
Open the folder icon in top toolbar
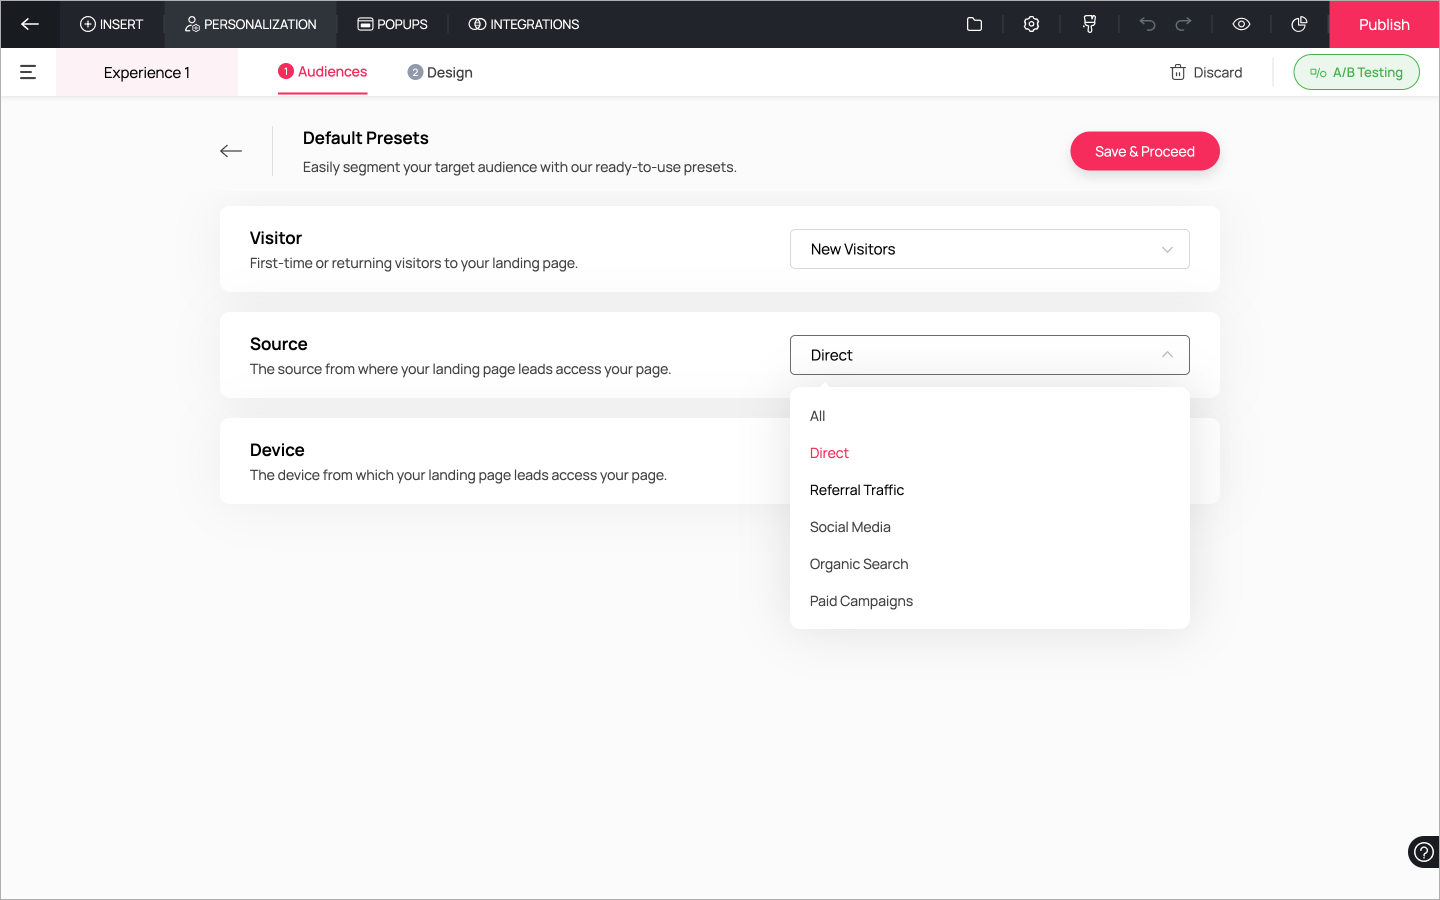(974, 24)
